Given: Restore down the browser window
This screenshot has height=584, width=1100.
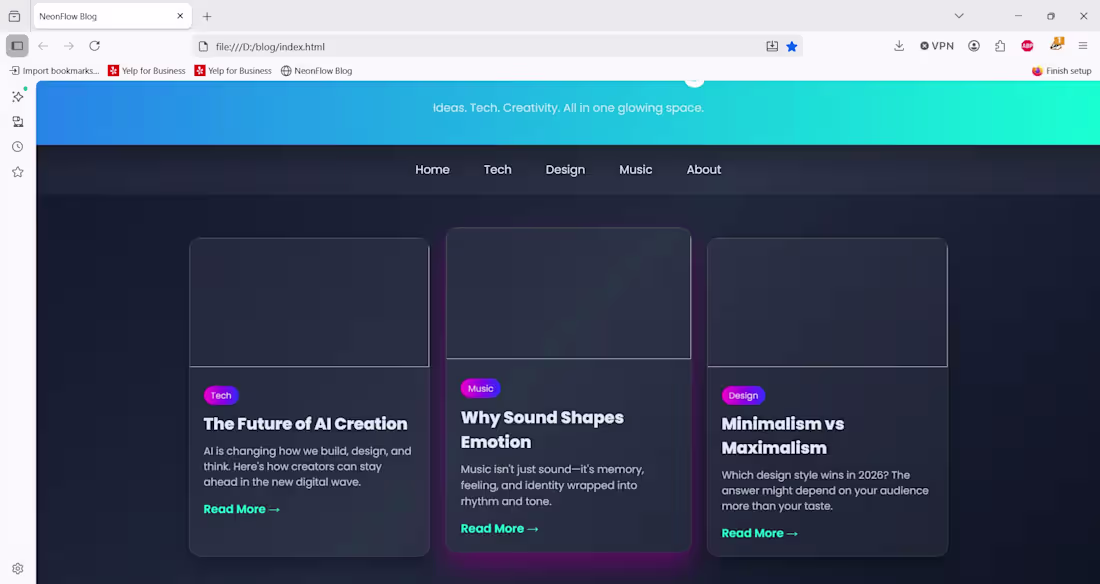Looking at the screenshot, I should (1051, 15).
